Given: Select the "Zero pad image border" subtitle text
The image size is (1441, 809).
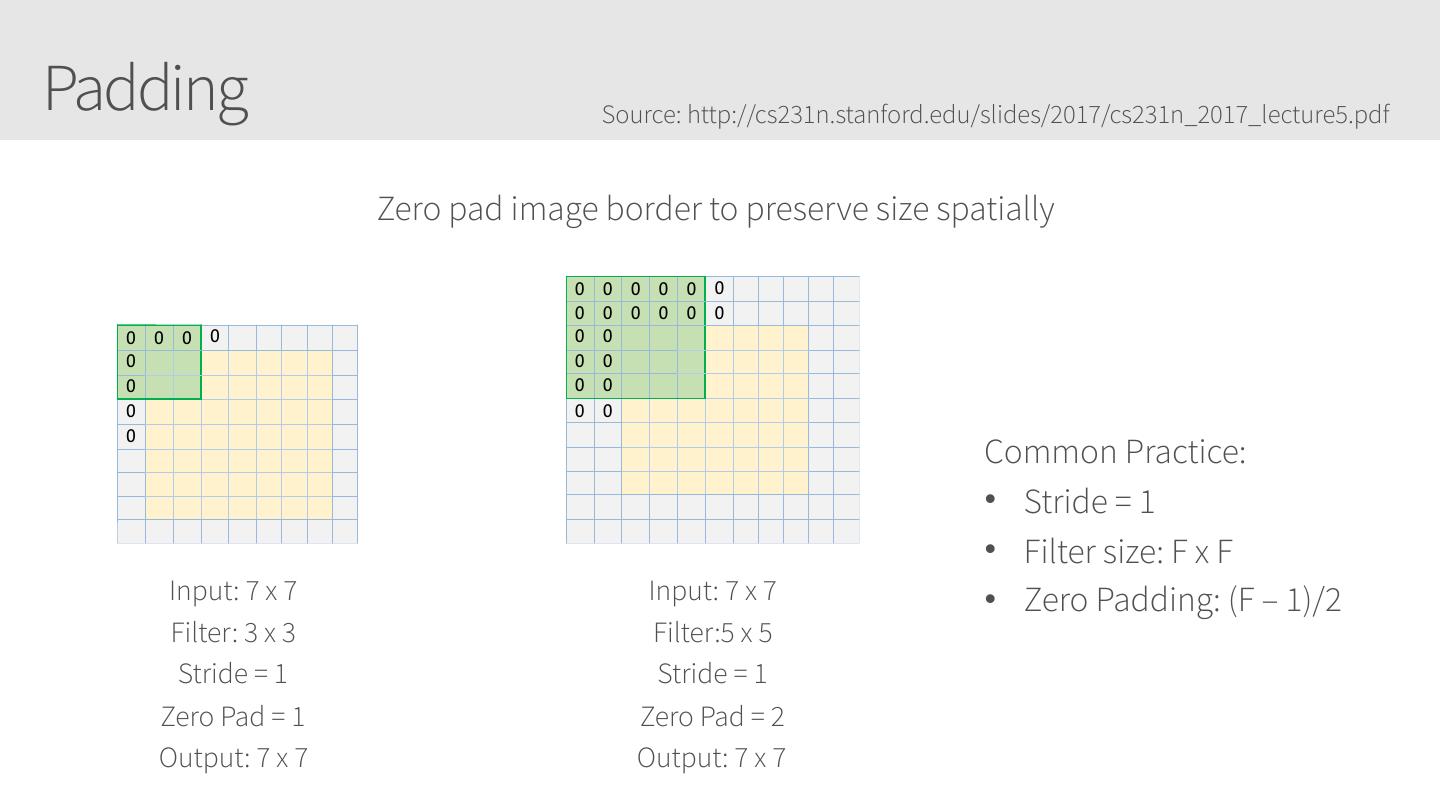Looking at the screenshot, I should tap(715, 209).
